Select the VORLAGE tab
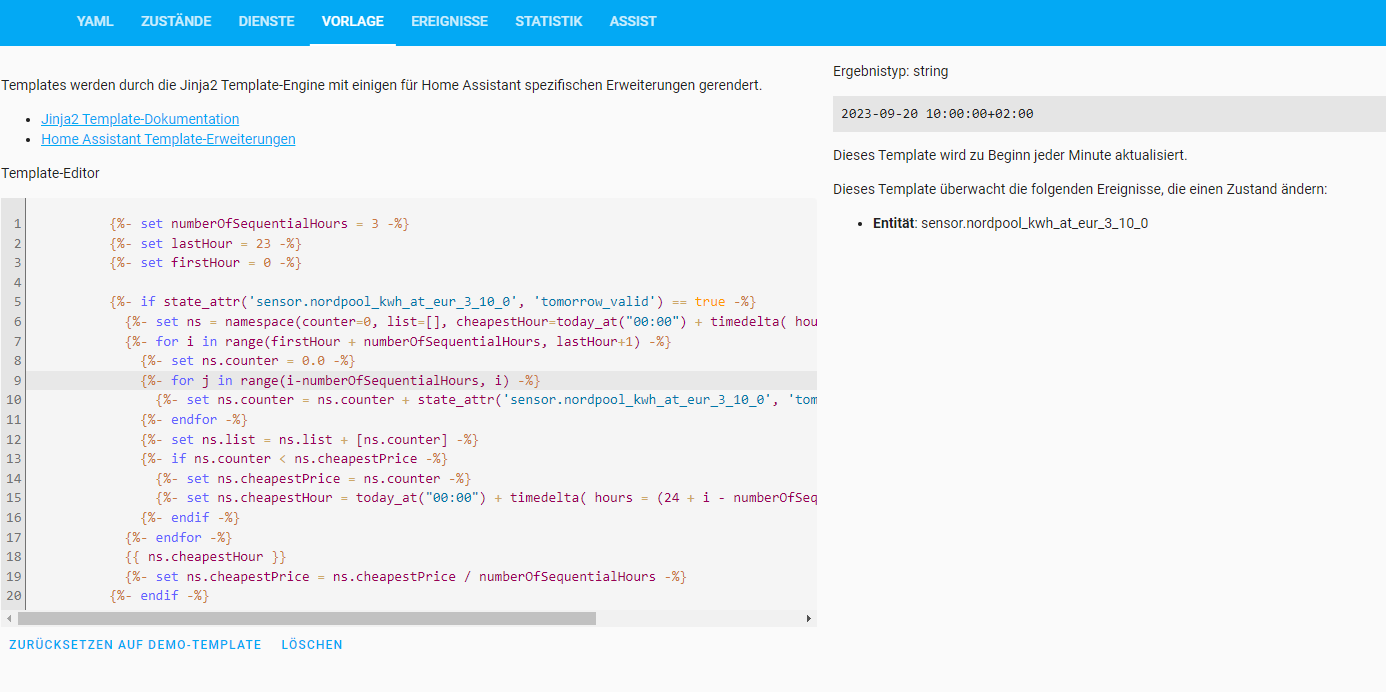The width and height of the screenshot is (1386, 692). pos(353,21)
